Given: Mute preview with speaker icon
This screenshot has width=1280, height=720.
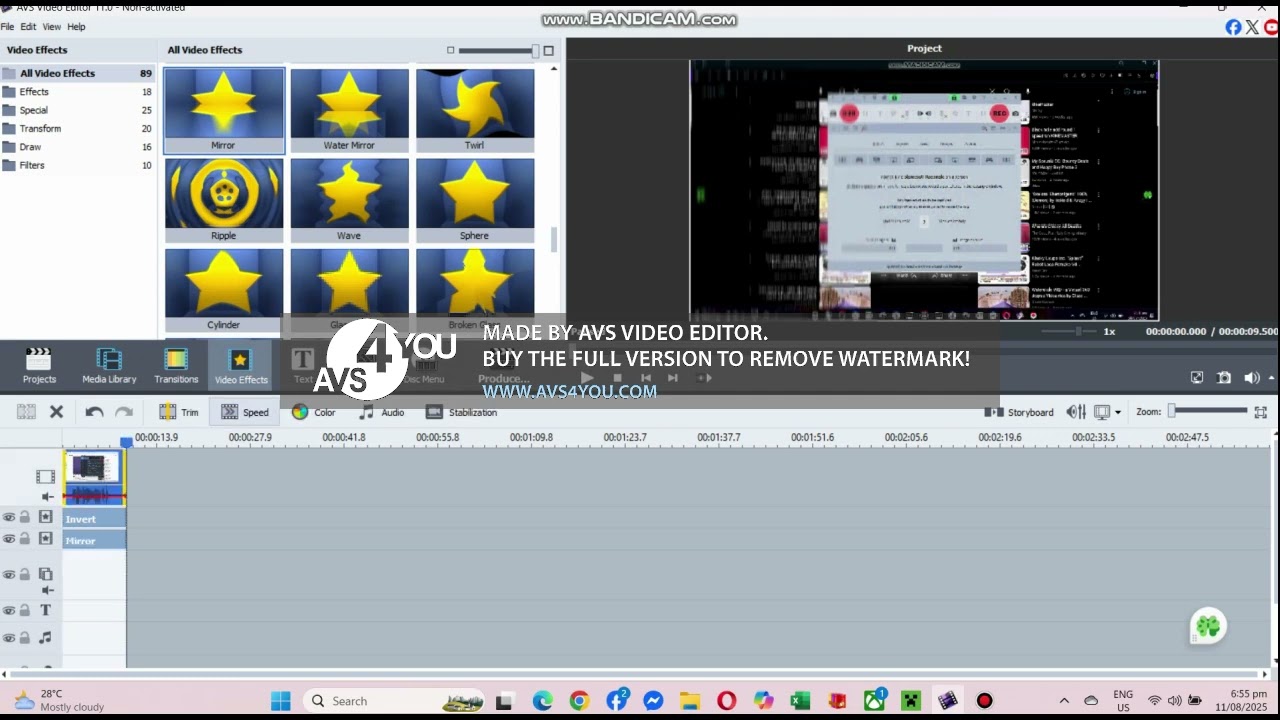Looking at the screenshot, I should tap(1251, 377).
